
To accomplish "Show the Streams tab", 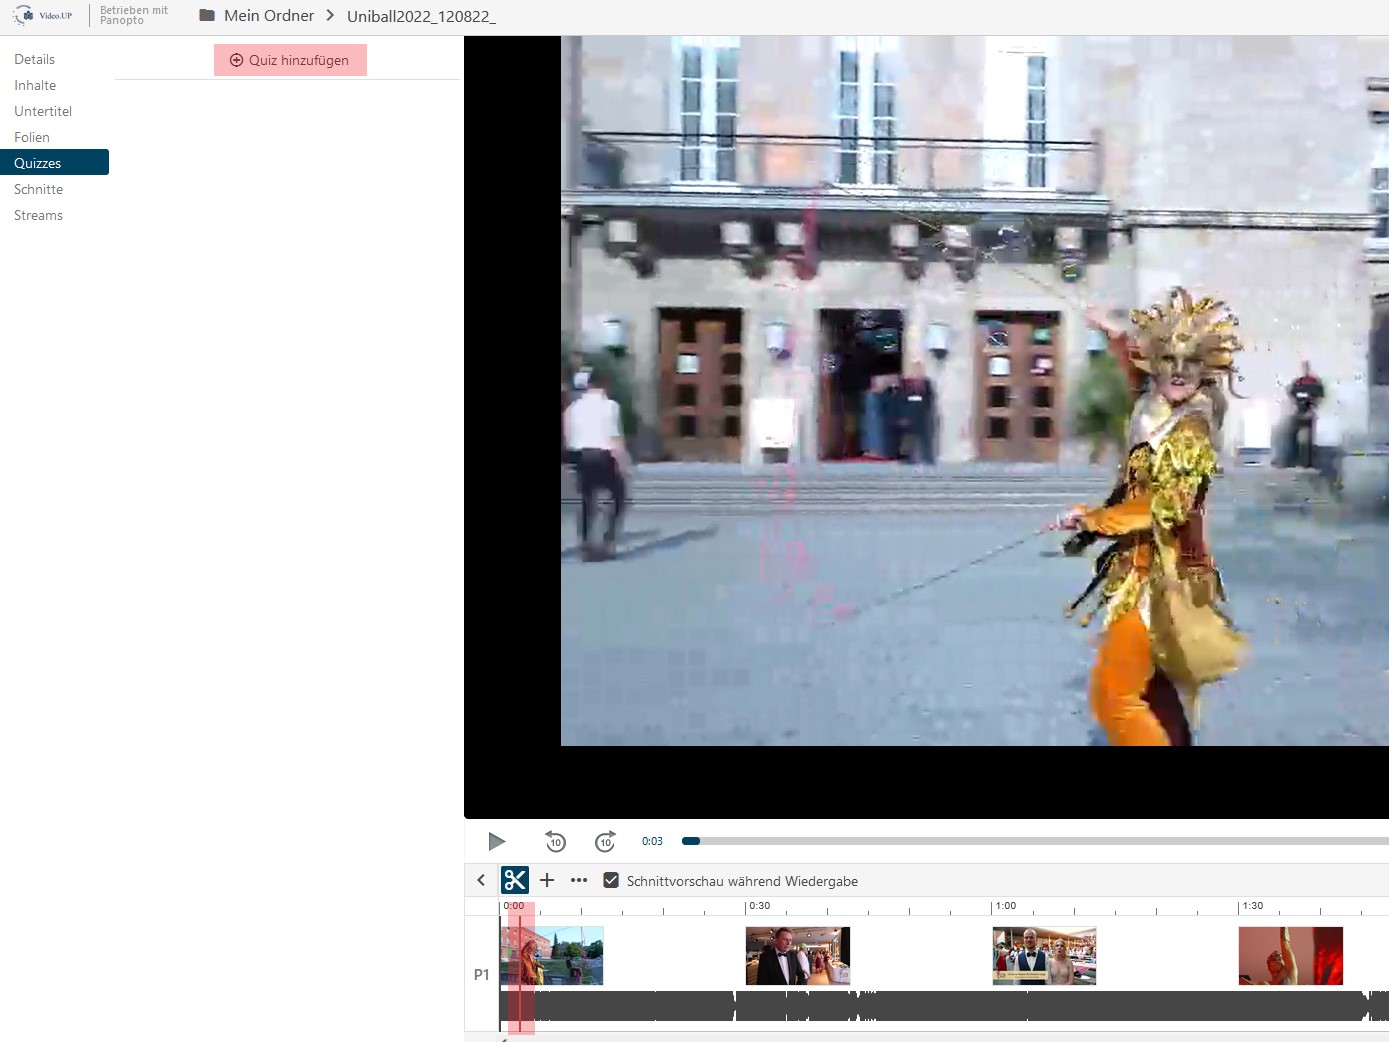I will [x=39, y=215].
